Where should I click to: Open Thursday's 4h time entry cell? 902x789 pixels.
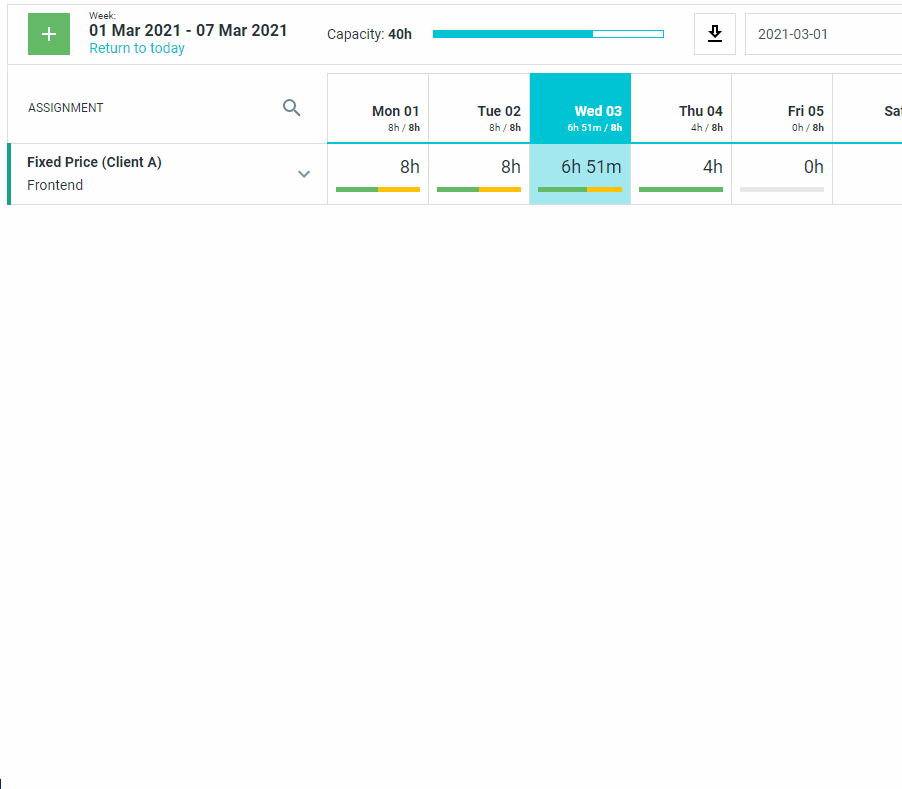pyautogui.click(x=681, y=174)
